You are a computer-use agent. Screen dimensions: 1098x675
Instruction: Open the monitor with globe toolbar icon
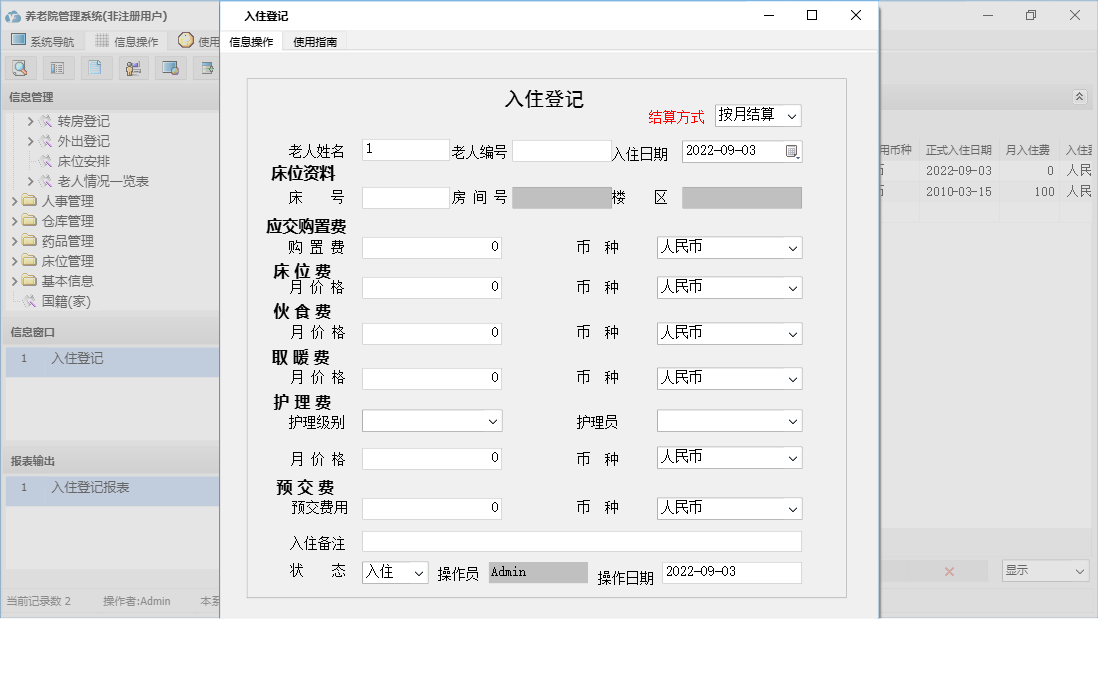point(170,67)
